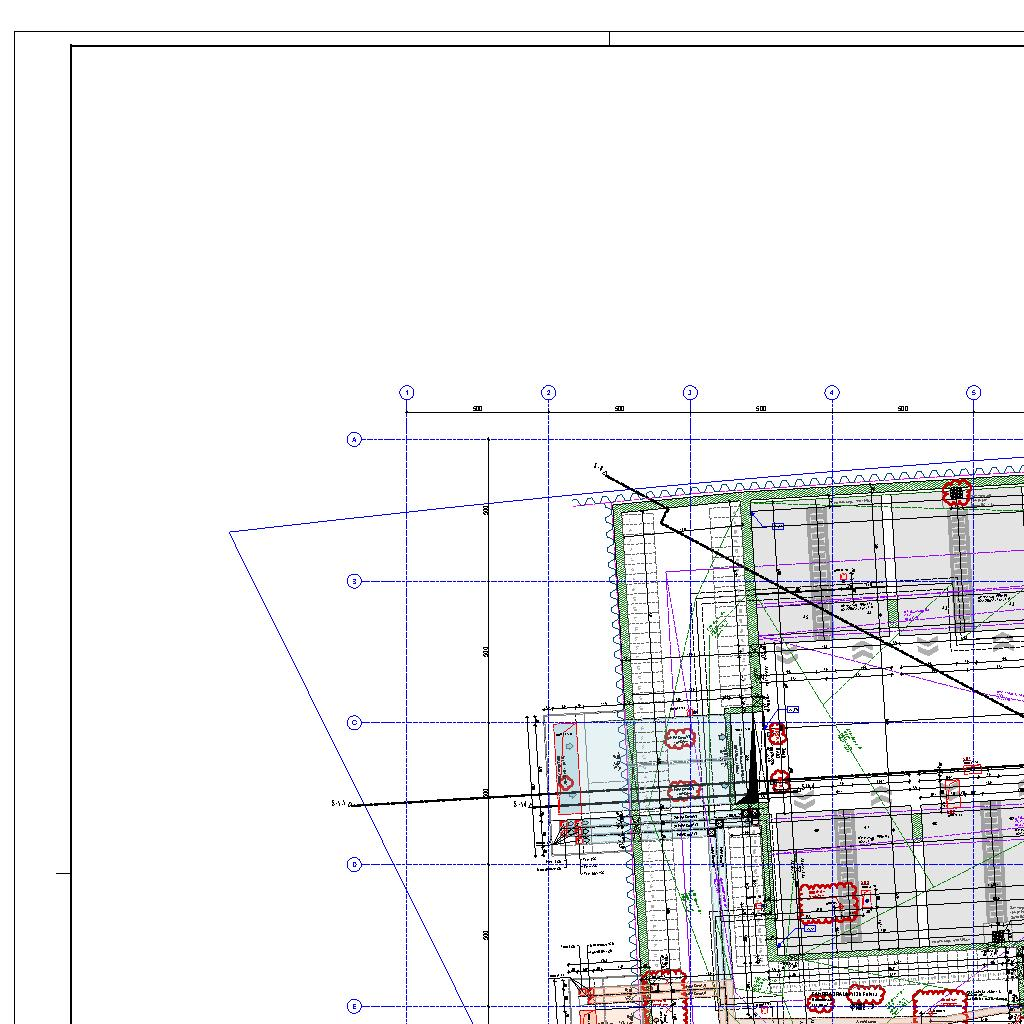Select the 500 dimension between grids 4 and 5
Viewport: 1024px width, 1024px height.
pos(903,409)
